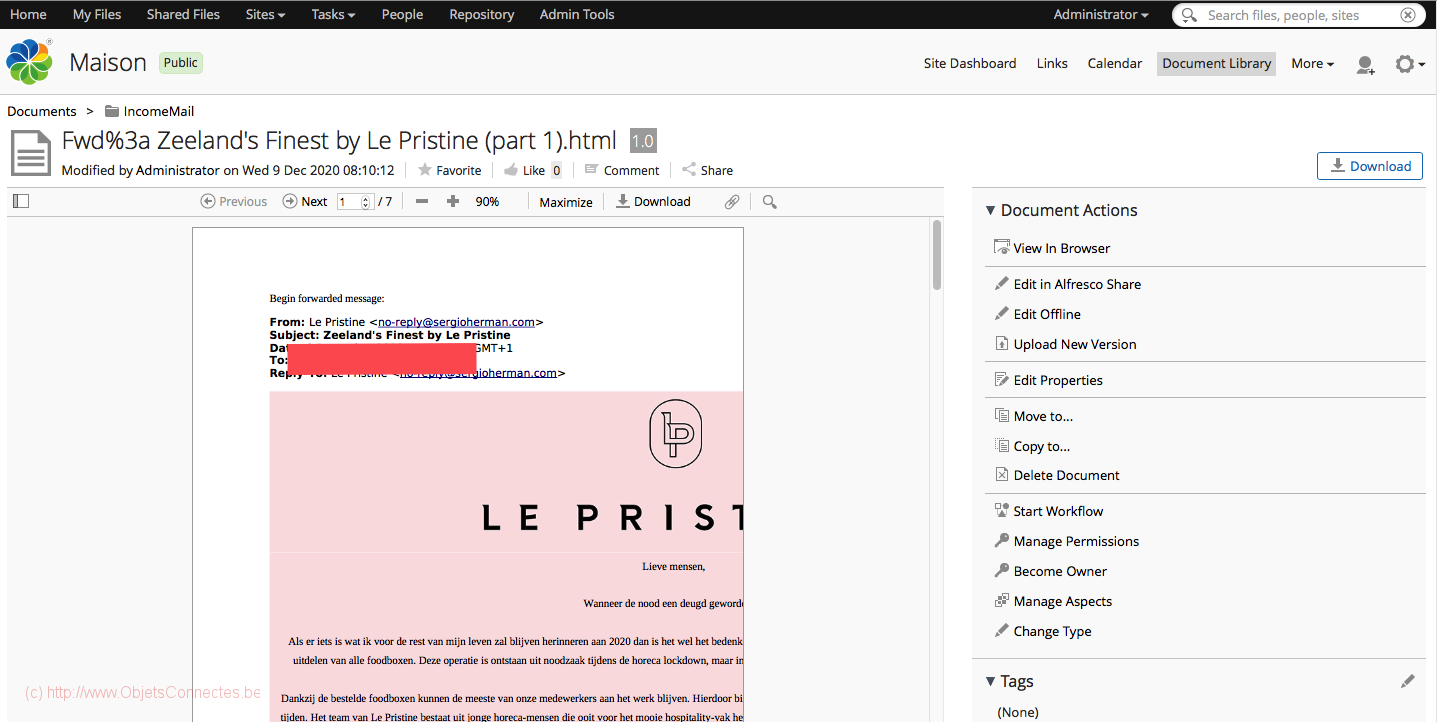Click the Public visibility badge
The width and height of the screenshot is (1437, 722).
[x=181, y=62]
